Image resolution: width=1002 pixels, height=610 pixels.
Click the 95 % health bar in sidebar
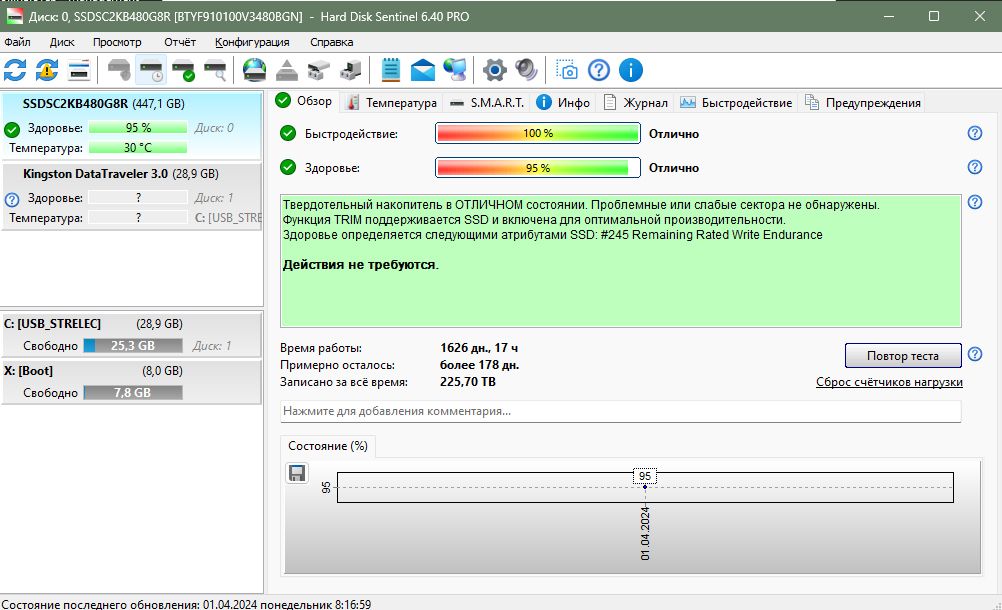[138, 128]
